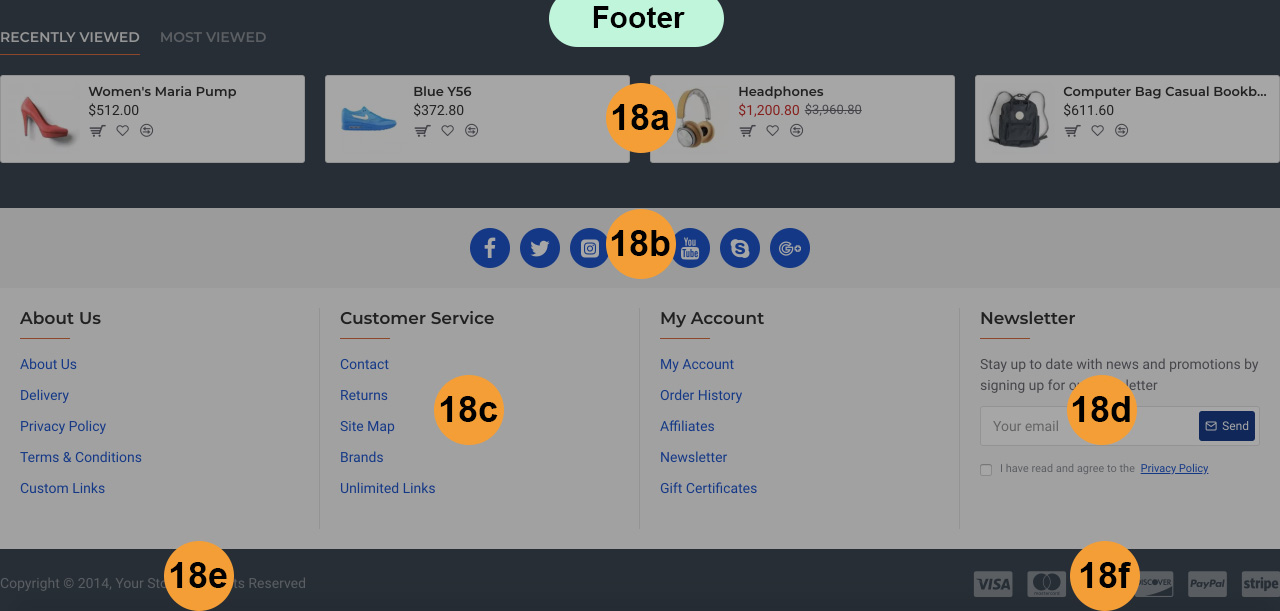1280x611 pixels.
Task: Add Women's Maria Pump to cart
Action: (97, 131)
